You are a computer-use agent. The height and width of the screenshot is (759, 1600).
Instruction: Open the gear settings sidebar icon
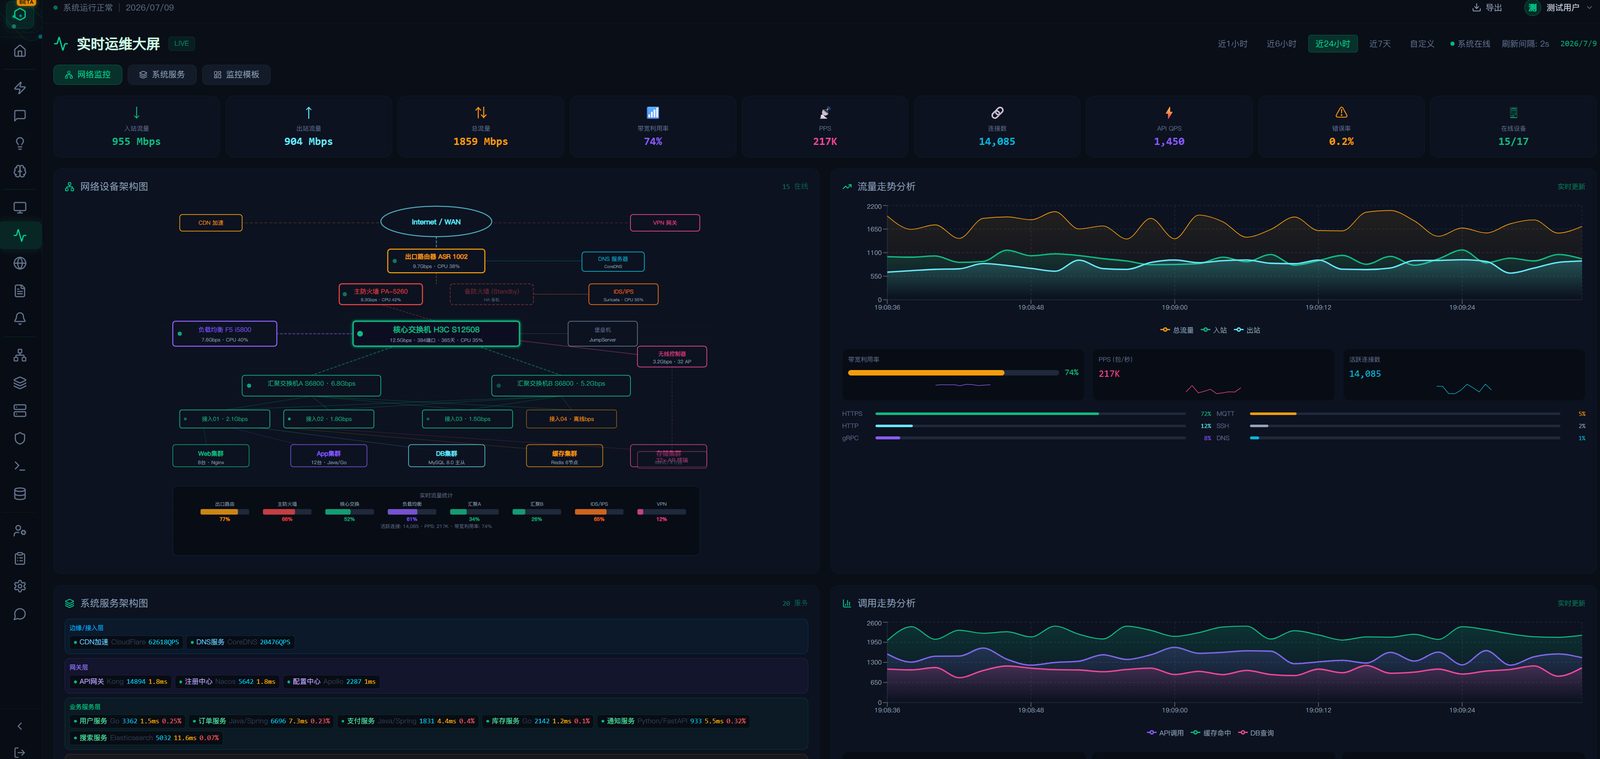point(20,587)
